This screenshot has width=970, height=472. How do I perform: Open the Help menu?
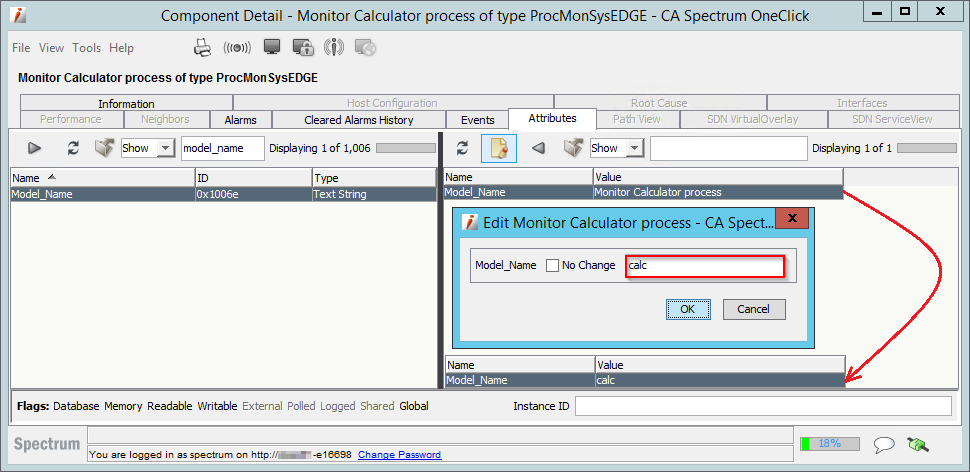[x=121, y=48]
